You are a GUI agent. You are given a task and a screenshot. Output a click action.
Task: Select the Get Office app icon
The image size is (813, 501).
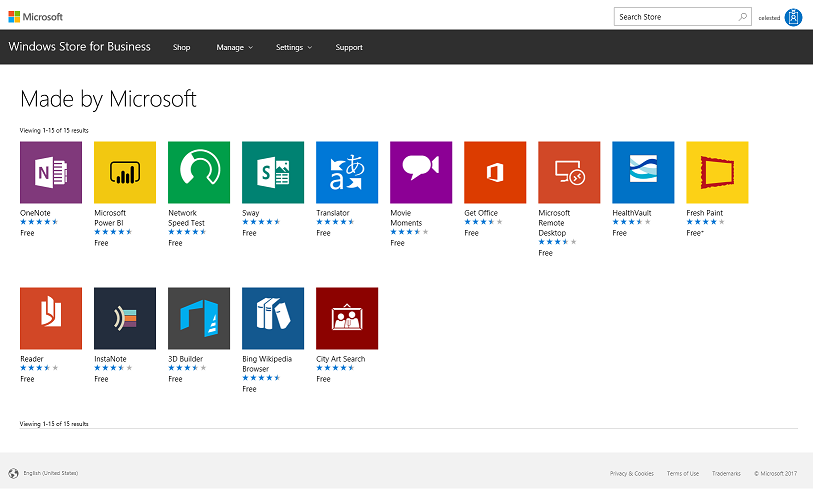(x=495, y=172)
